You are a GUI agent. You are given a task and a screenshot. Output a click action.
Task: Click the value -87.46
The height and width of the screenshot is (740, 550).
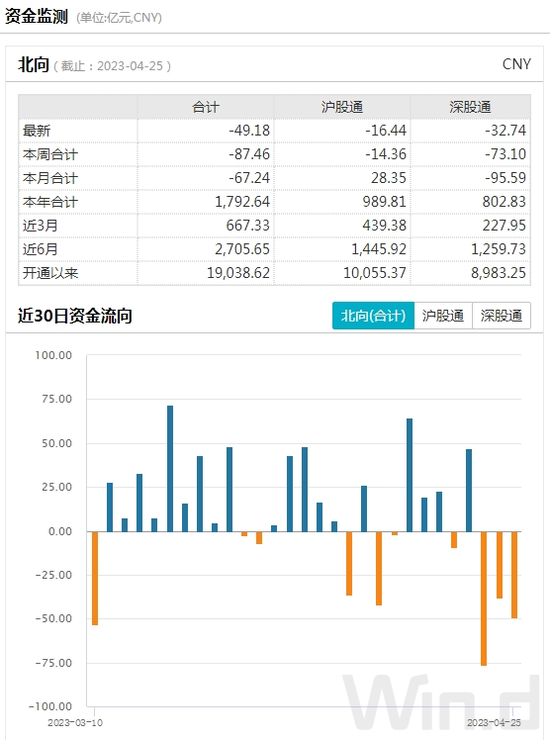(x=249, y=154)
